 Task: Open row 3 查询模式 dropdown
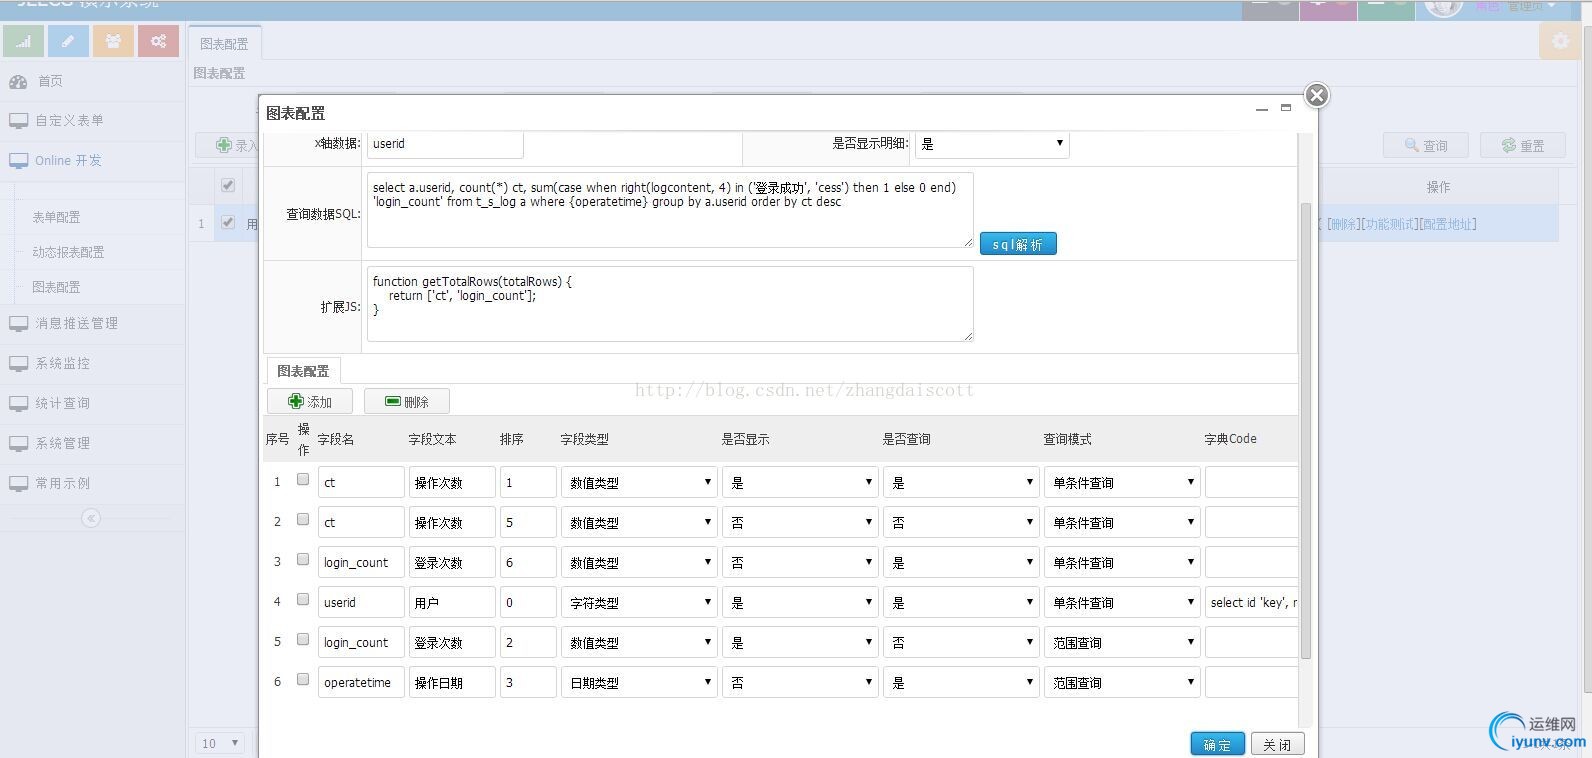[1122, 562]
